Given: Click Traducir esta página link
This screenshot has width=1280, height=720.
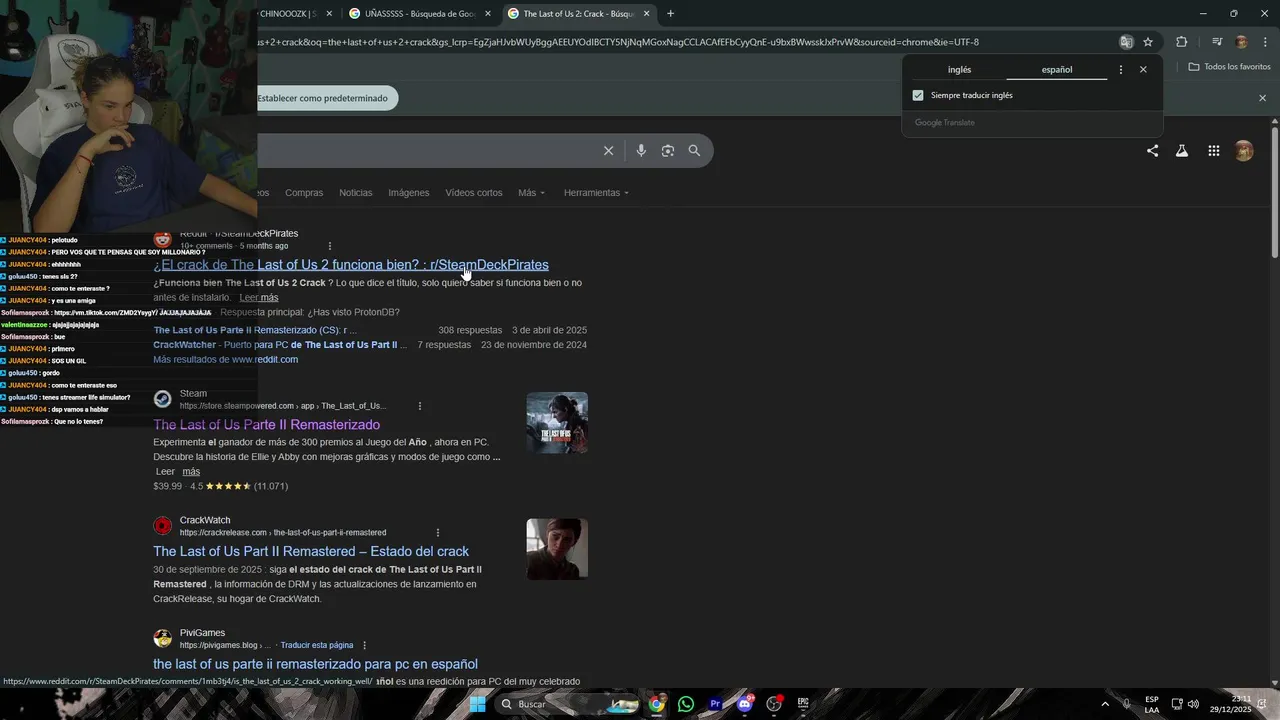Looking at the screenshot, I should point(317,646).
